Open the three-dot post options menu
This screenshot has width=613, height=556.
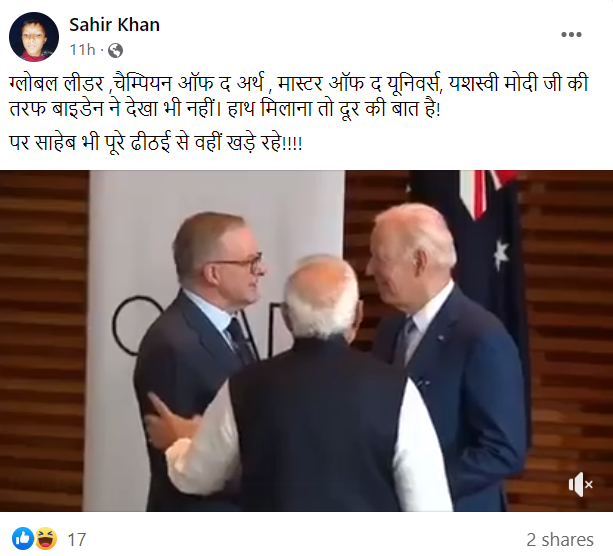click(571, 35)
